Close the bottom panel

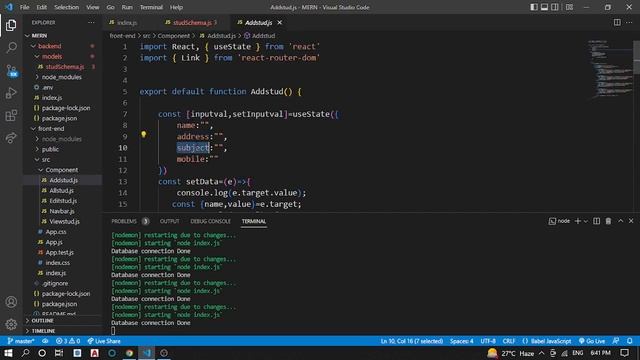[631, 221]
